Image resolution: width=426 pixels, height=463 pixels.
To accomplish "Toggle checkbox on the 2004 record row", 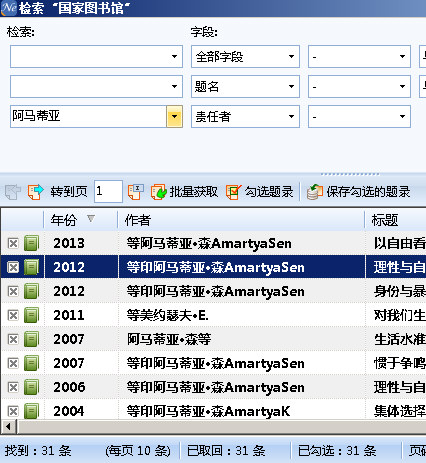I will coord(13,411).
